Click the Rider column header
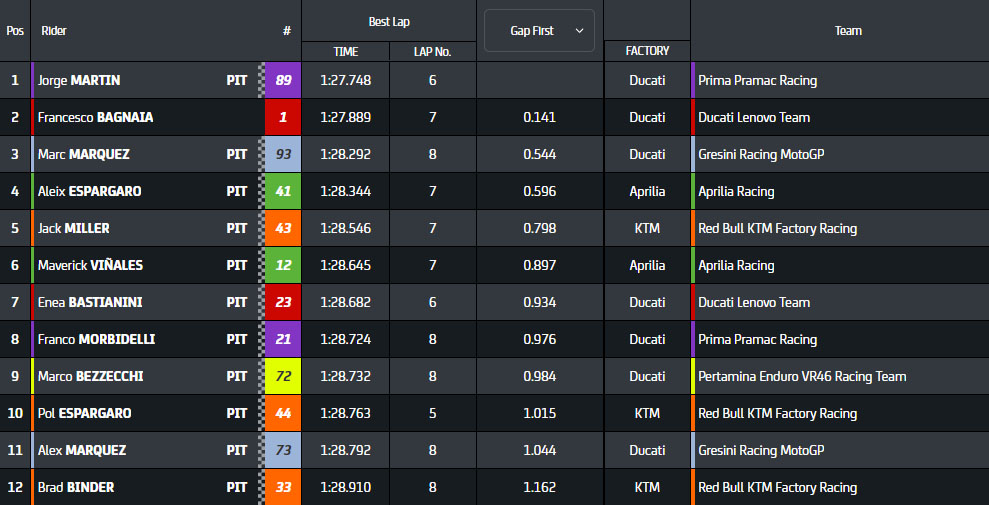This screenshot has height=505, width=989. [54, 31]
